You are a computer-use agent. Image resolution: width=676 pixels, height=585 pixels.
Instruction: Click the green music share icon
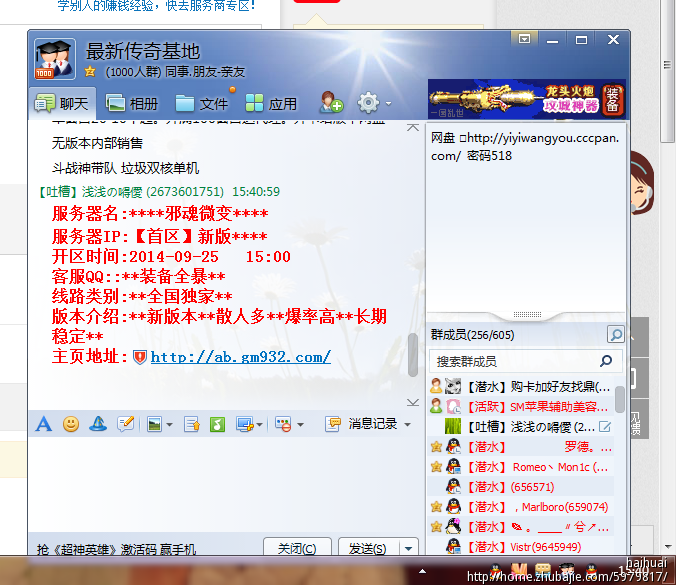(217, 425)
